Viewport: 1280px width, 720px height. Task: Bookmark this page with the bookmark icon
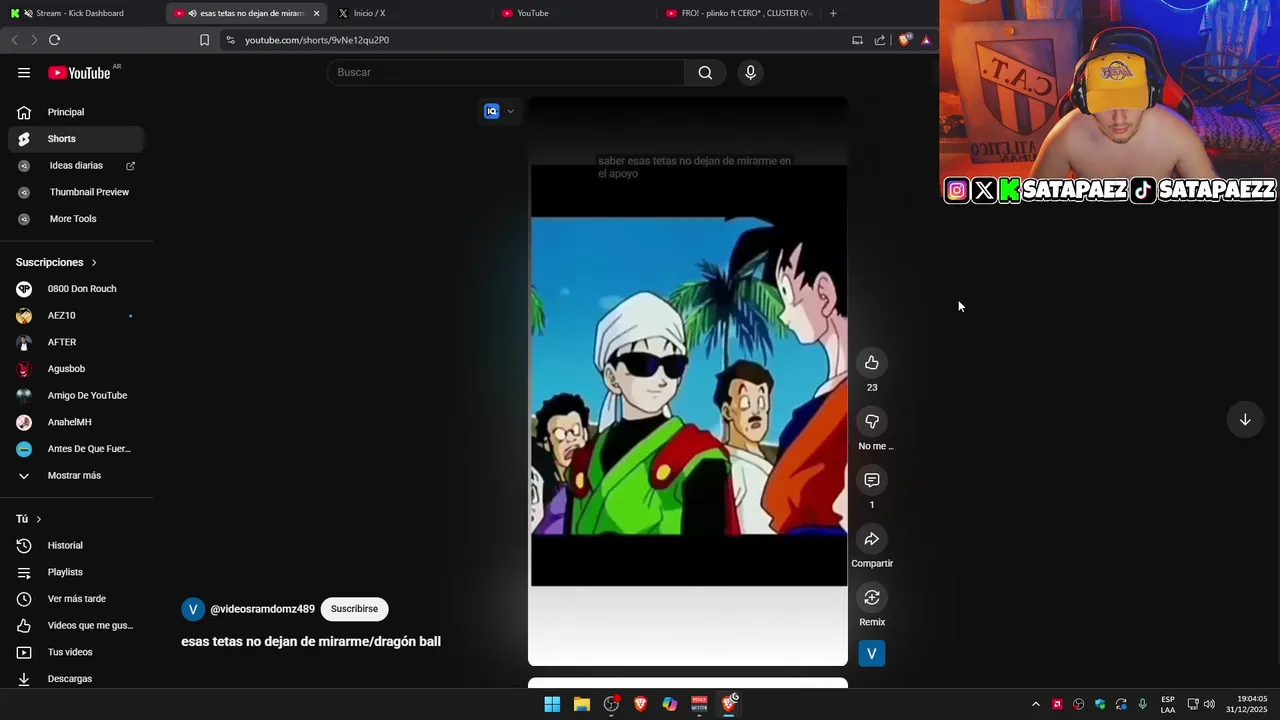(x=204, y=40)
